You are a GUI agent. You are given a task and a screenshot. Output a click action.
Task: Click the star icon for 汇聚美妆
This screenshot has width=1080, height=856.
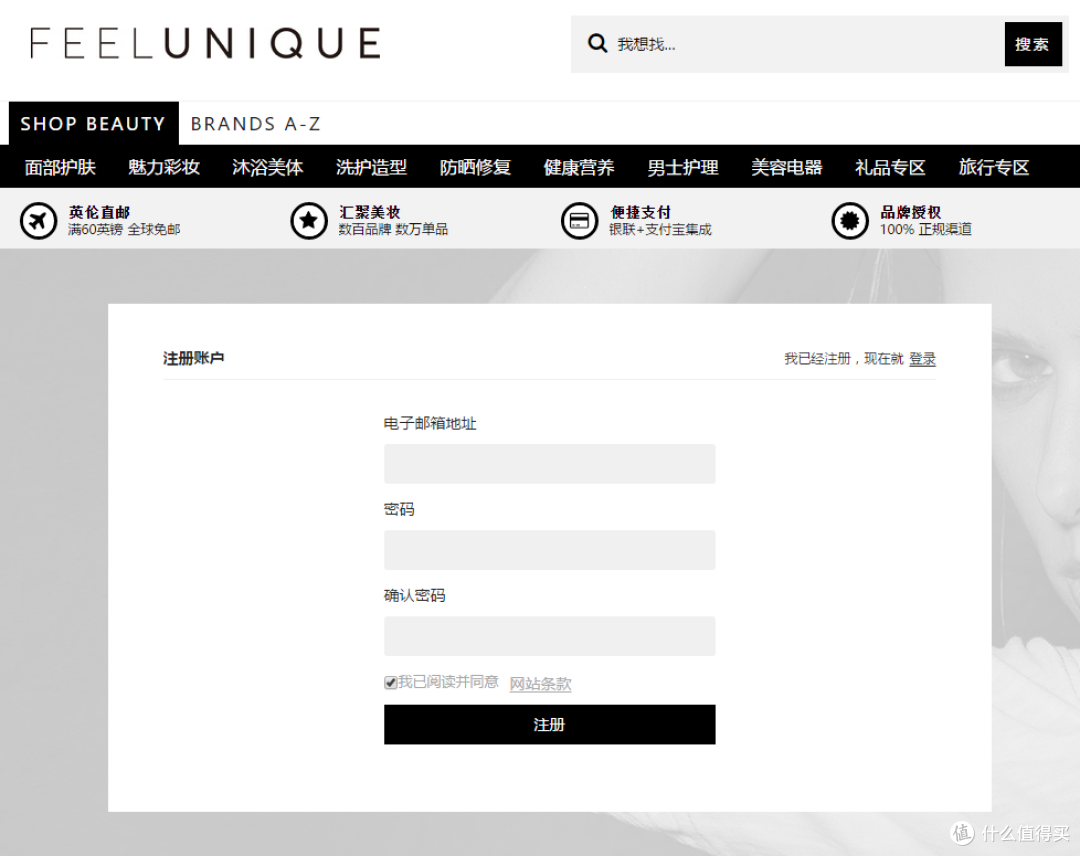coord(309,220)
